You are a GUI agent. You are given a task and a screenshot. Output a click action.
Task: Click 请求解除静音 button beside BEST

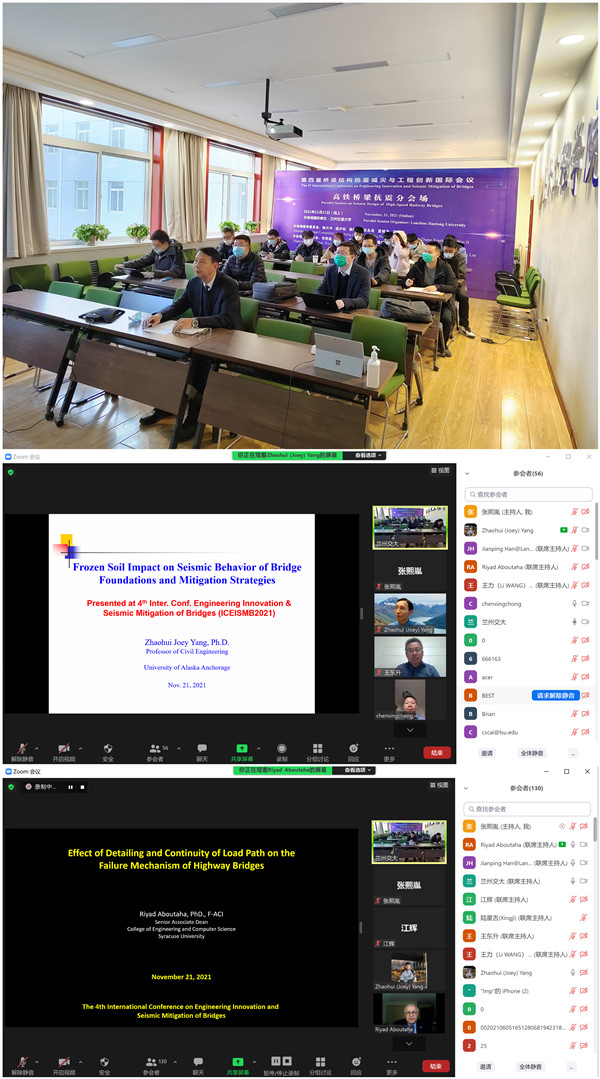click(x=555, y=695)
